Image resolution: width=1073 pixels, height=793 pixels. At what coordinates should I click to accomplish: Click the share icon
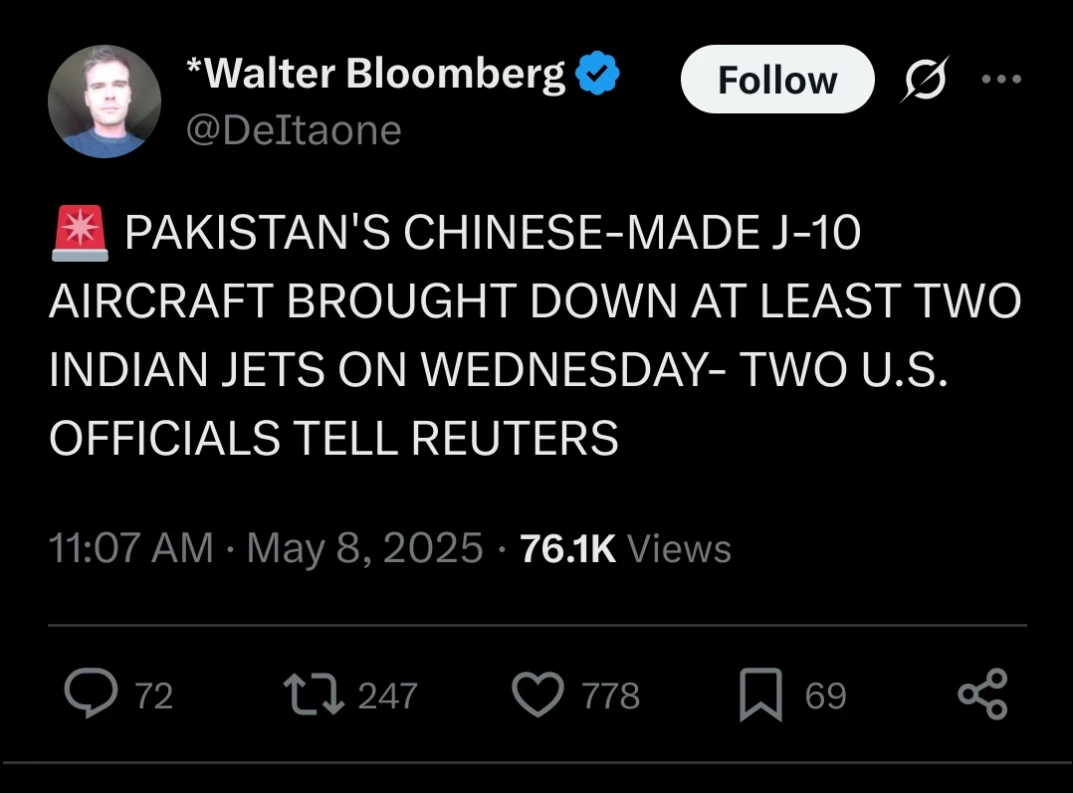coord(982,695)
